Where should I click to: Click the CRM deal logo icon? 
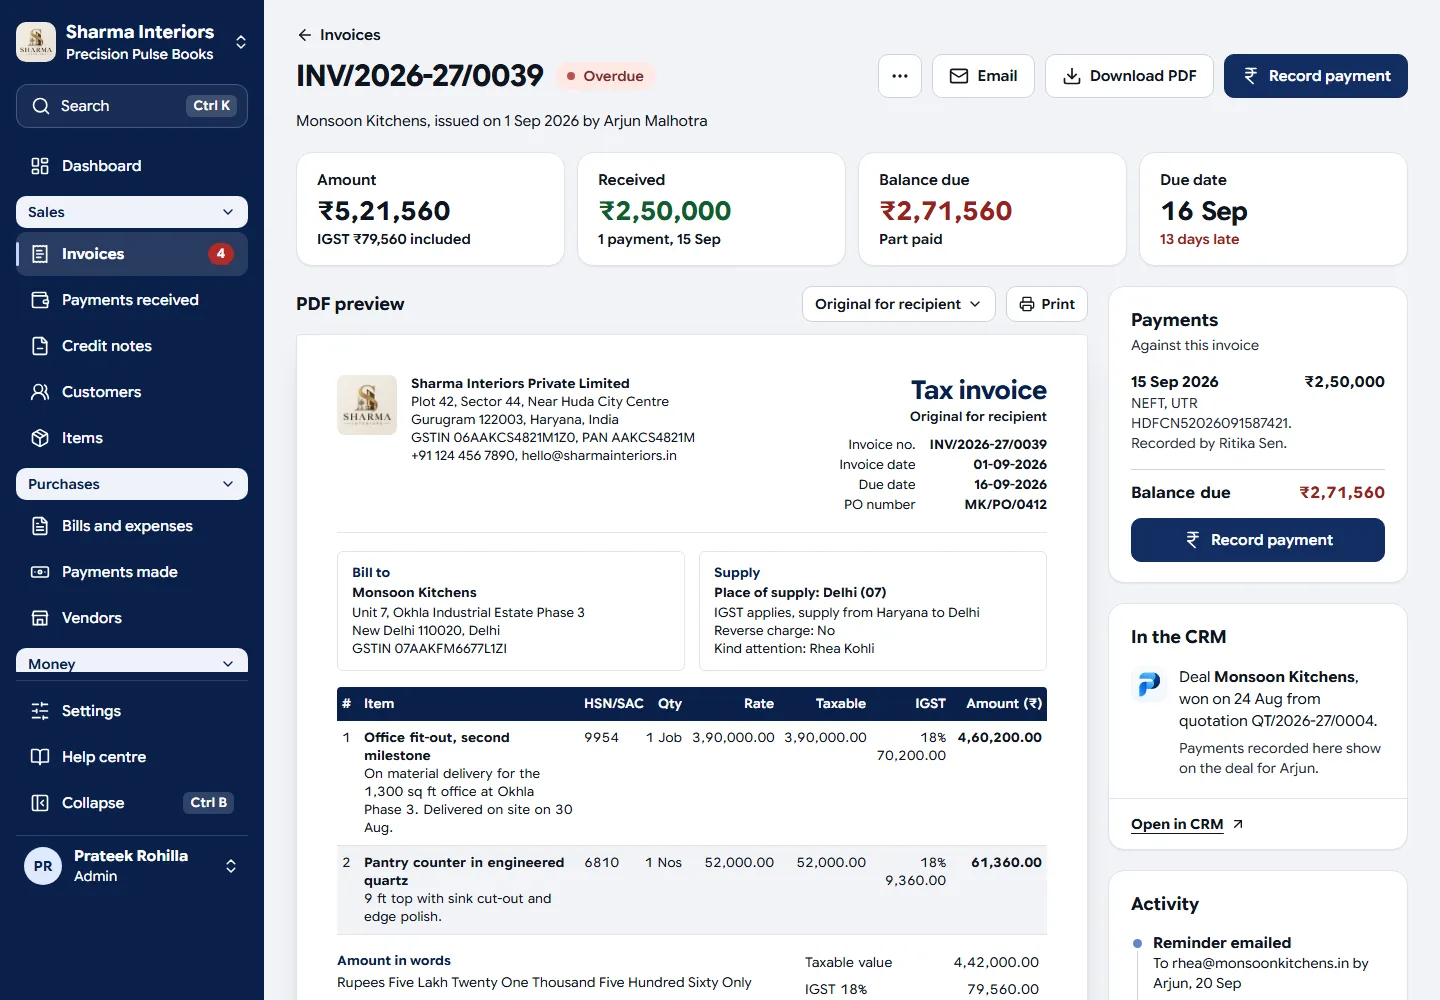coord(1149,684)
